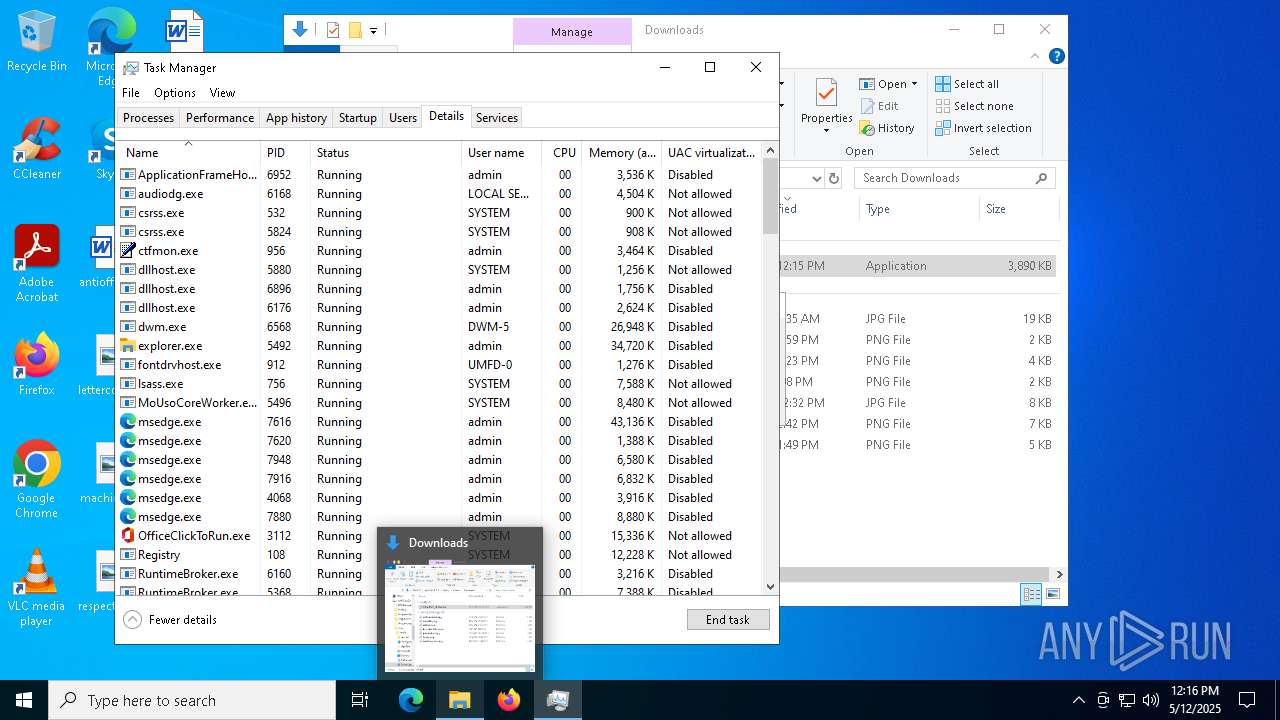Sort Downloads files by Size column
Viewport: 1280px width, 720px height.
tap(1018, 209)
